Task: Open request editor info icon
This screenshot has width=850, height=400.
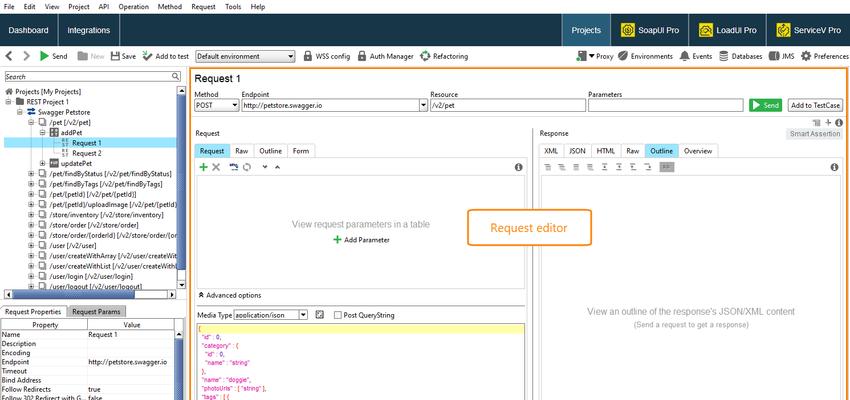Action: pos(518,167)
